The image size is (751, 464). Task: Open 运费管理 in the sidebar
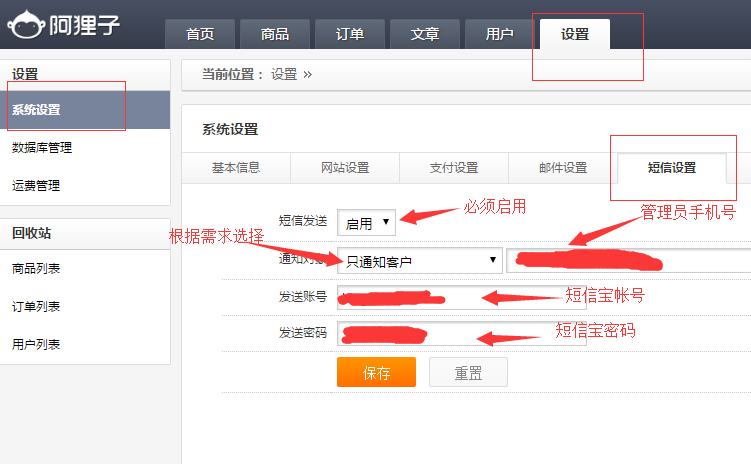36,186
